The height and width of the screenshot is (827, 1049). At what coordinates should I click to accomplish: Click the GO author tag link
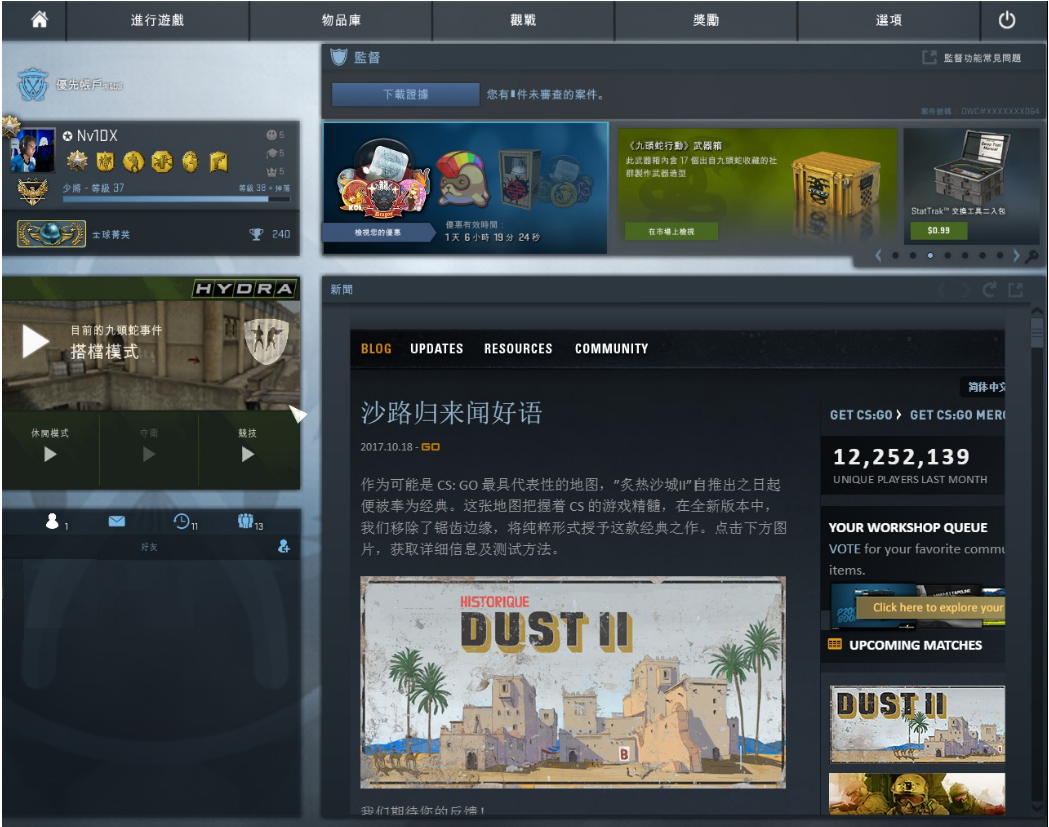click(x=430, y=446)
